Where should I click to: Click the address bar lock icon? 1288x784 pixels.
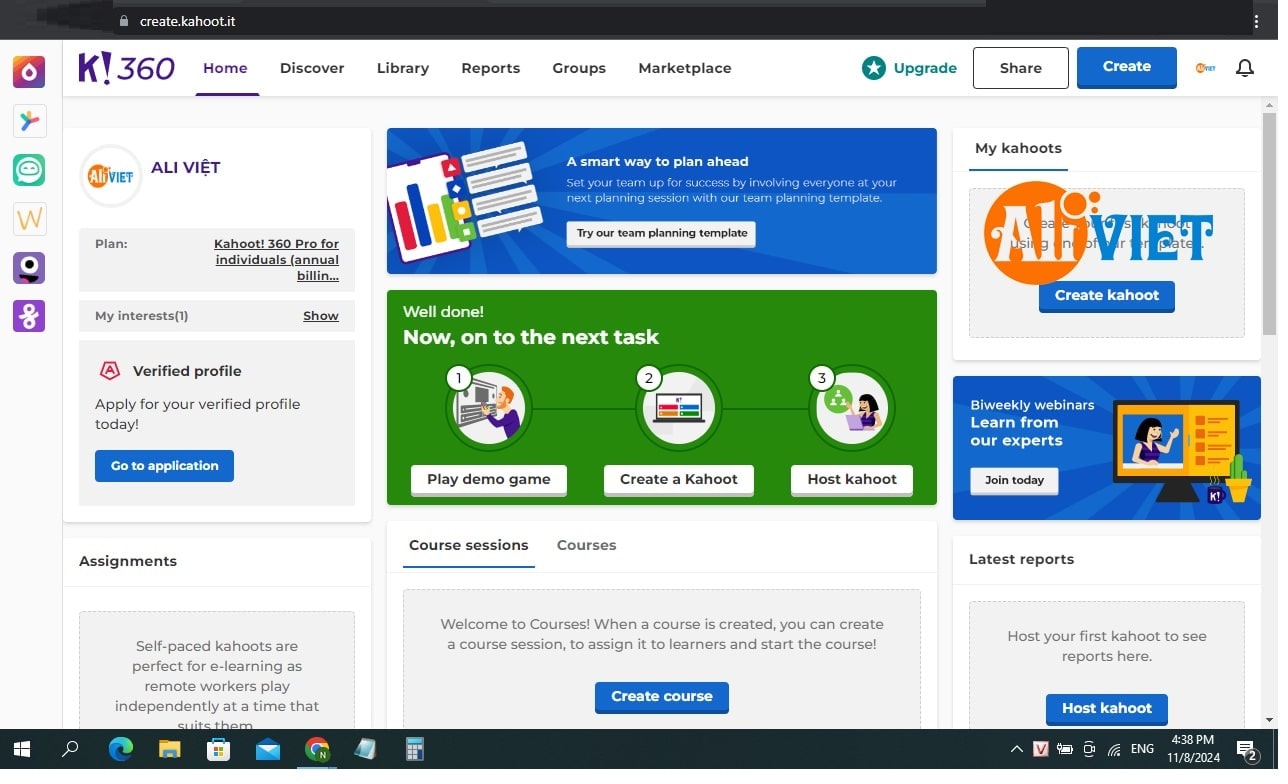124,21
